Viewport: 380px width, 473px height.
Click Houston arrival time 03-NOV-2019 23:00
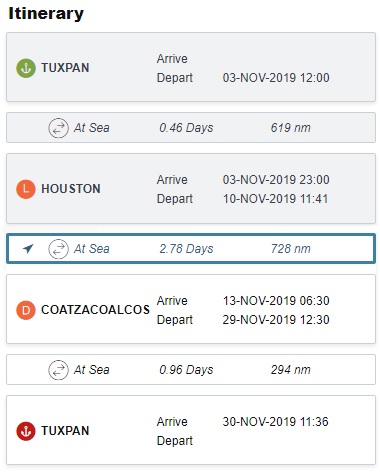tap(276, 180)
